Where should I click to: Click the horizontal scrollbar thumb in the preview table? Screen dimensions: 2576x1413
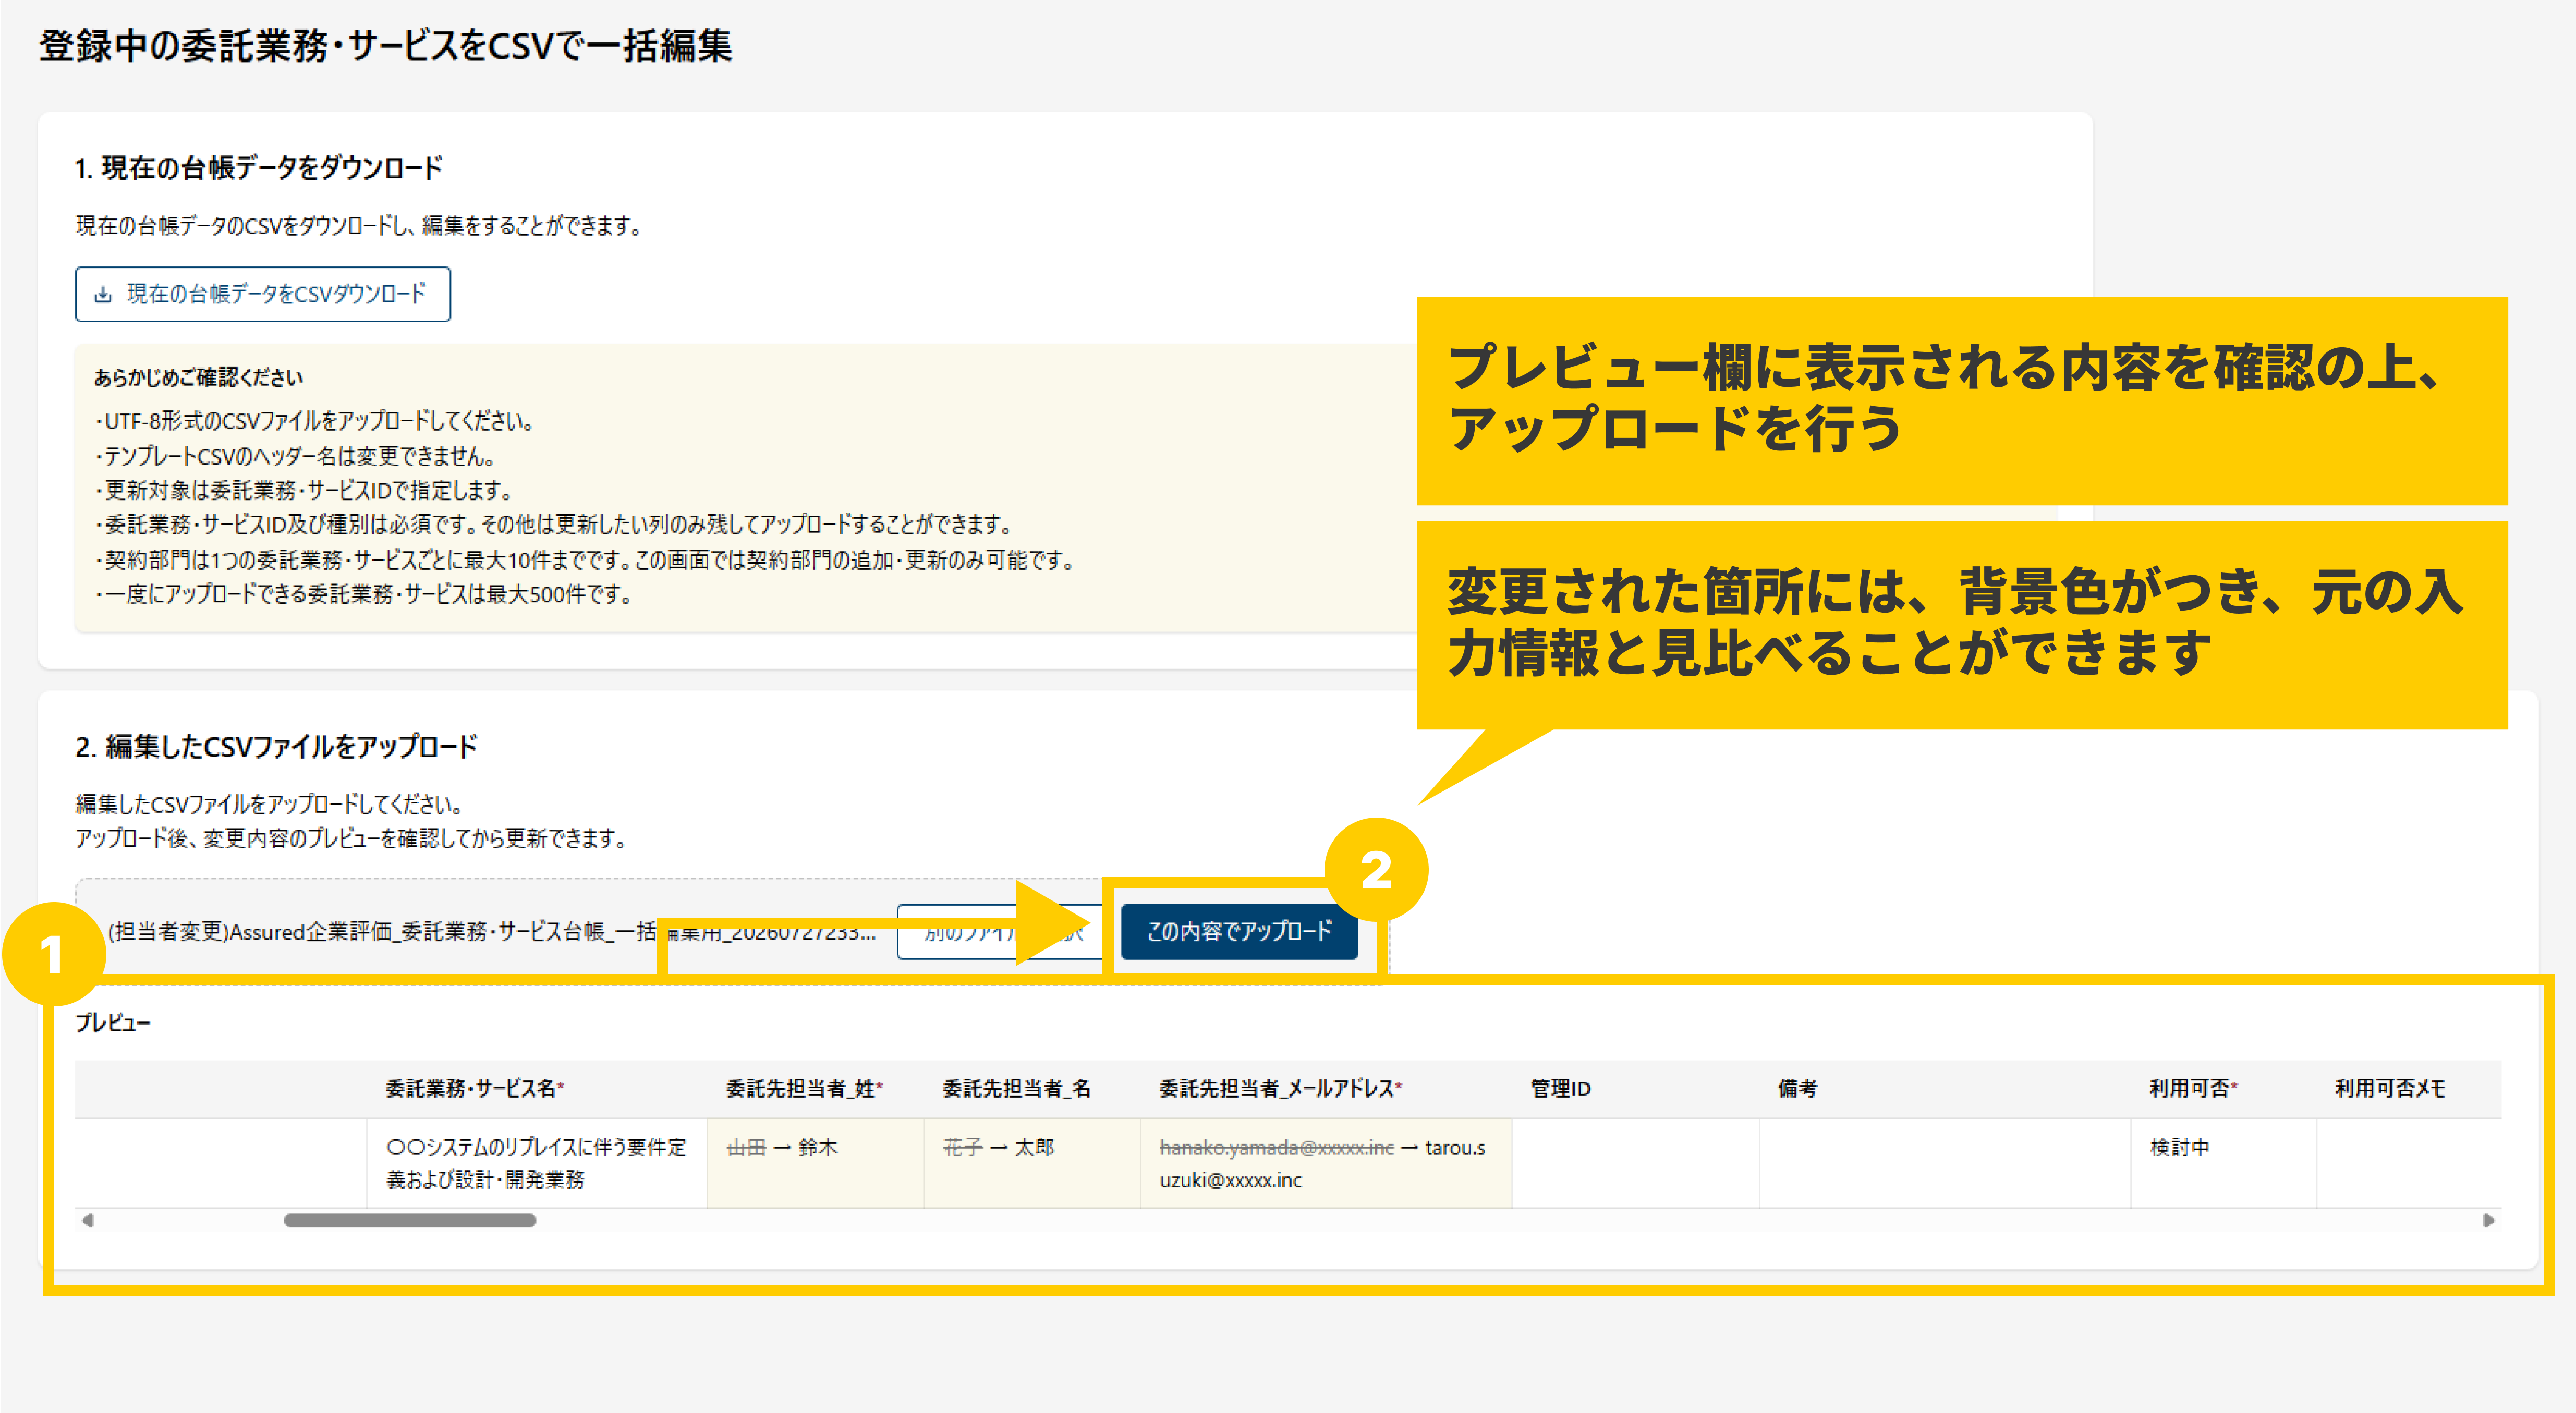click(410, 1220)
